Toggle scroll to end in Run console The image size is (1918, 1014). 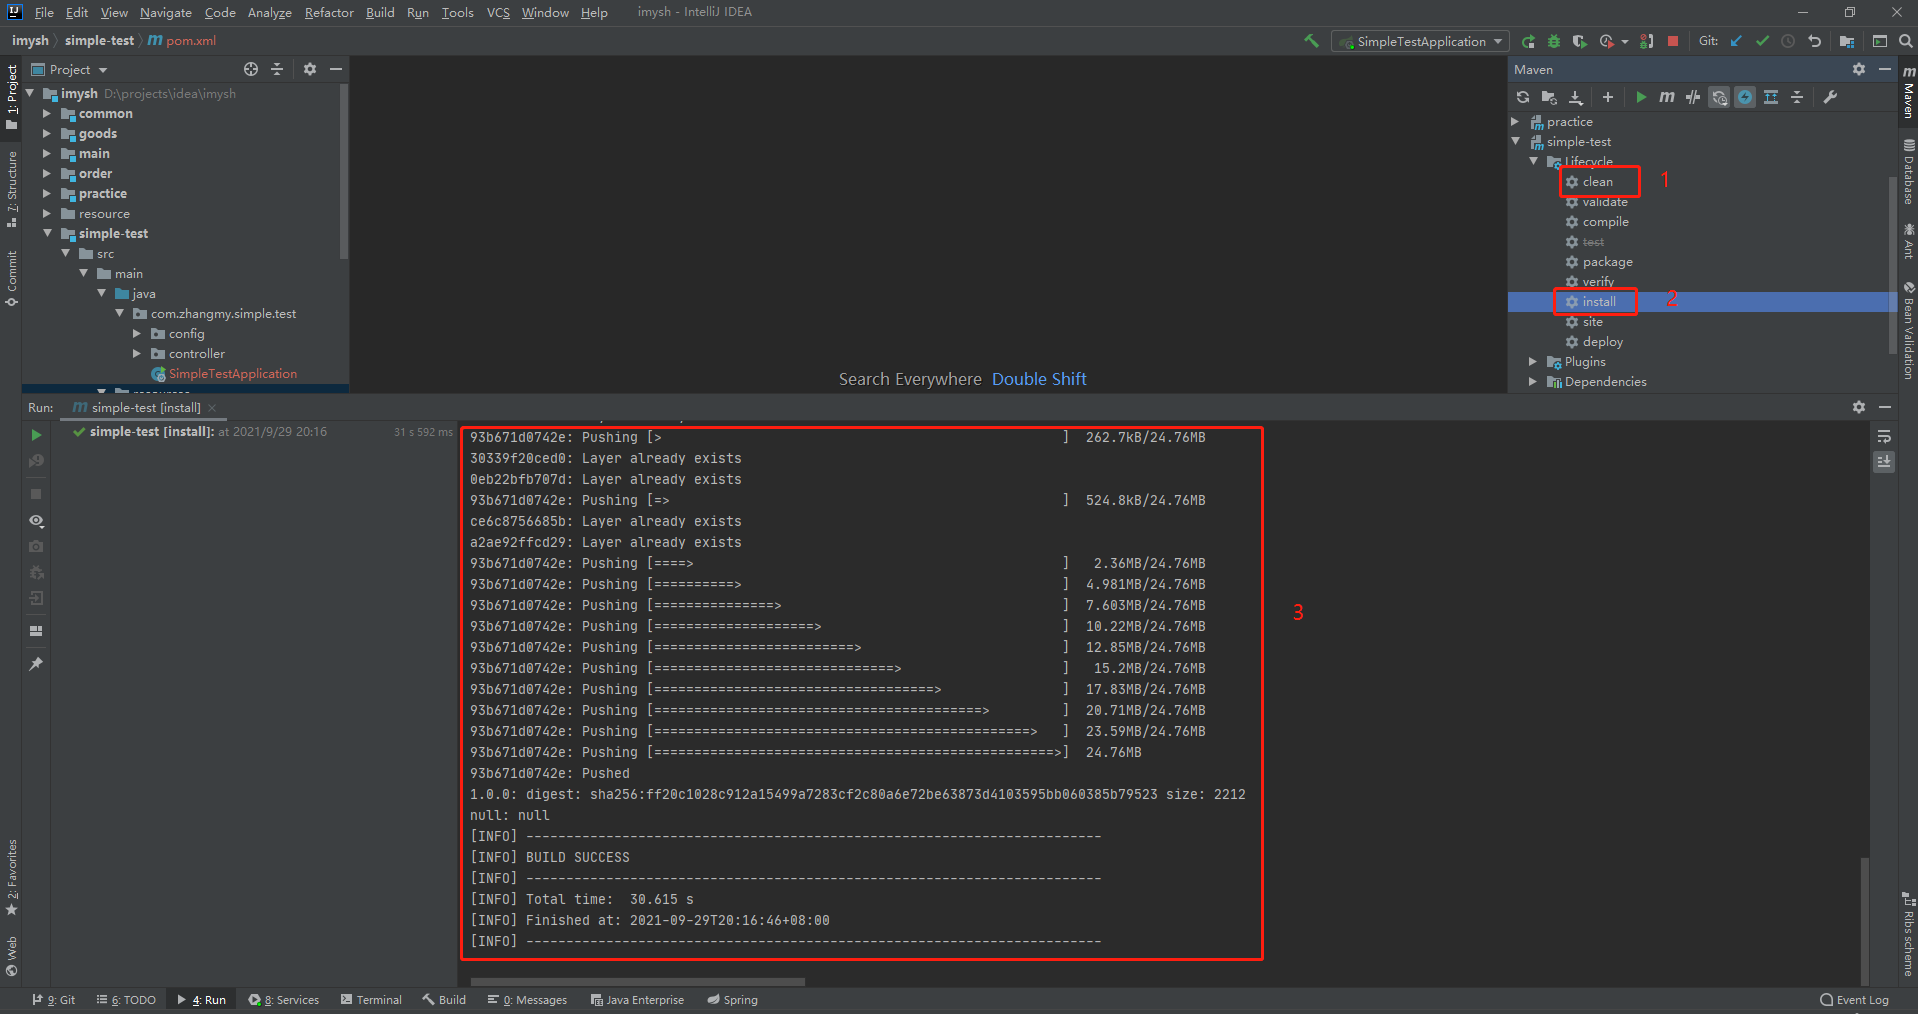pyautogui.click(x=1884, y=461)
